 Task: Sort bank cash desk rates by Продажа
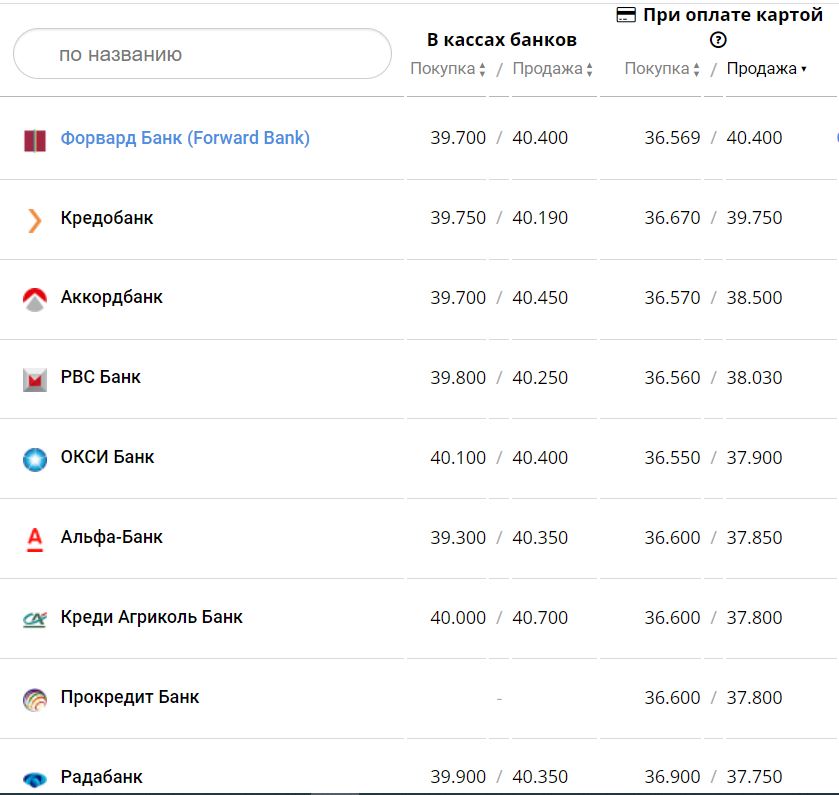click(x=552, y=69)
